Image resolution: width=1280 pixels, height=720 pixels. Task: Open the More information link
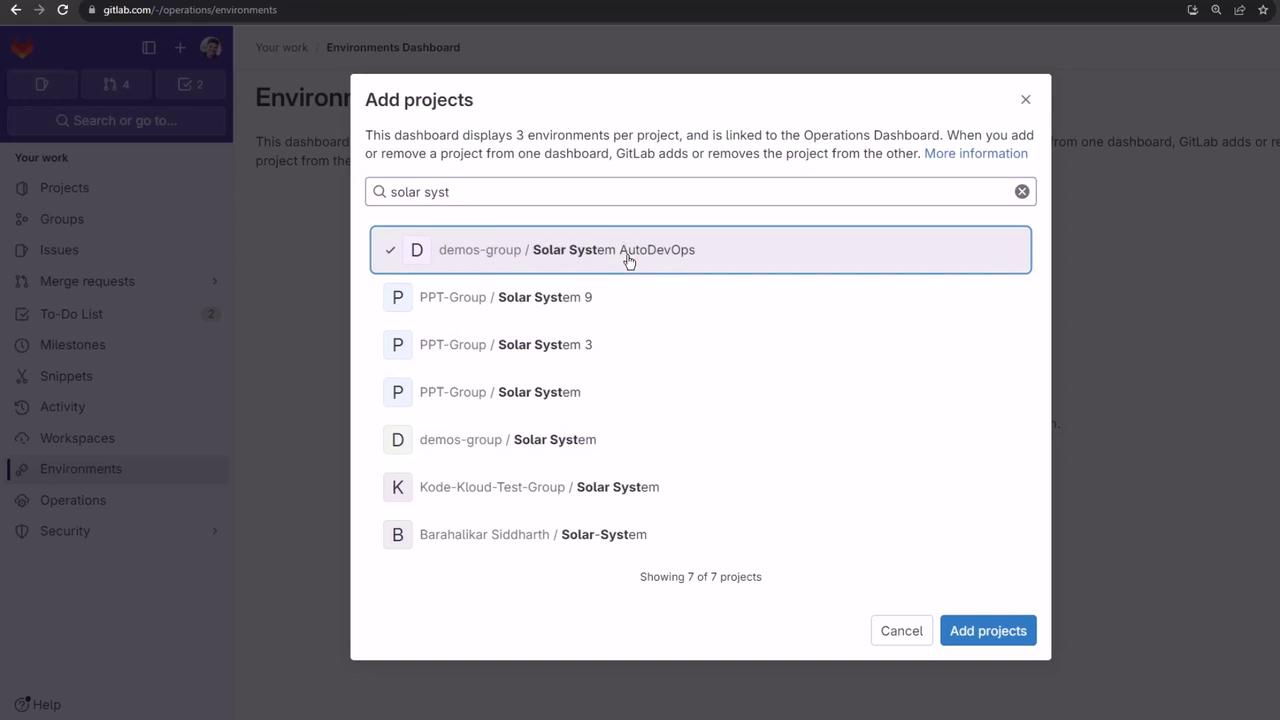(975, 154)
